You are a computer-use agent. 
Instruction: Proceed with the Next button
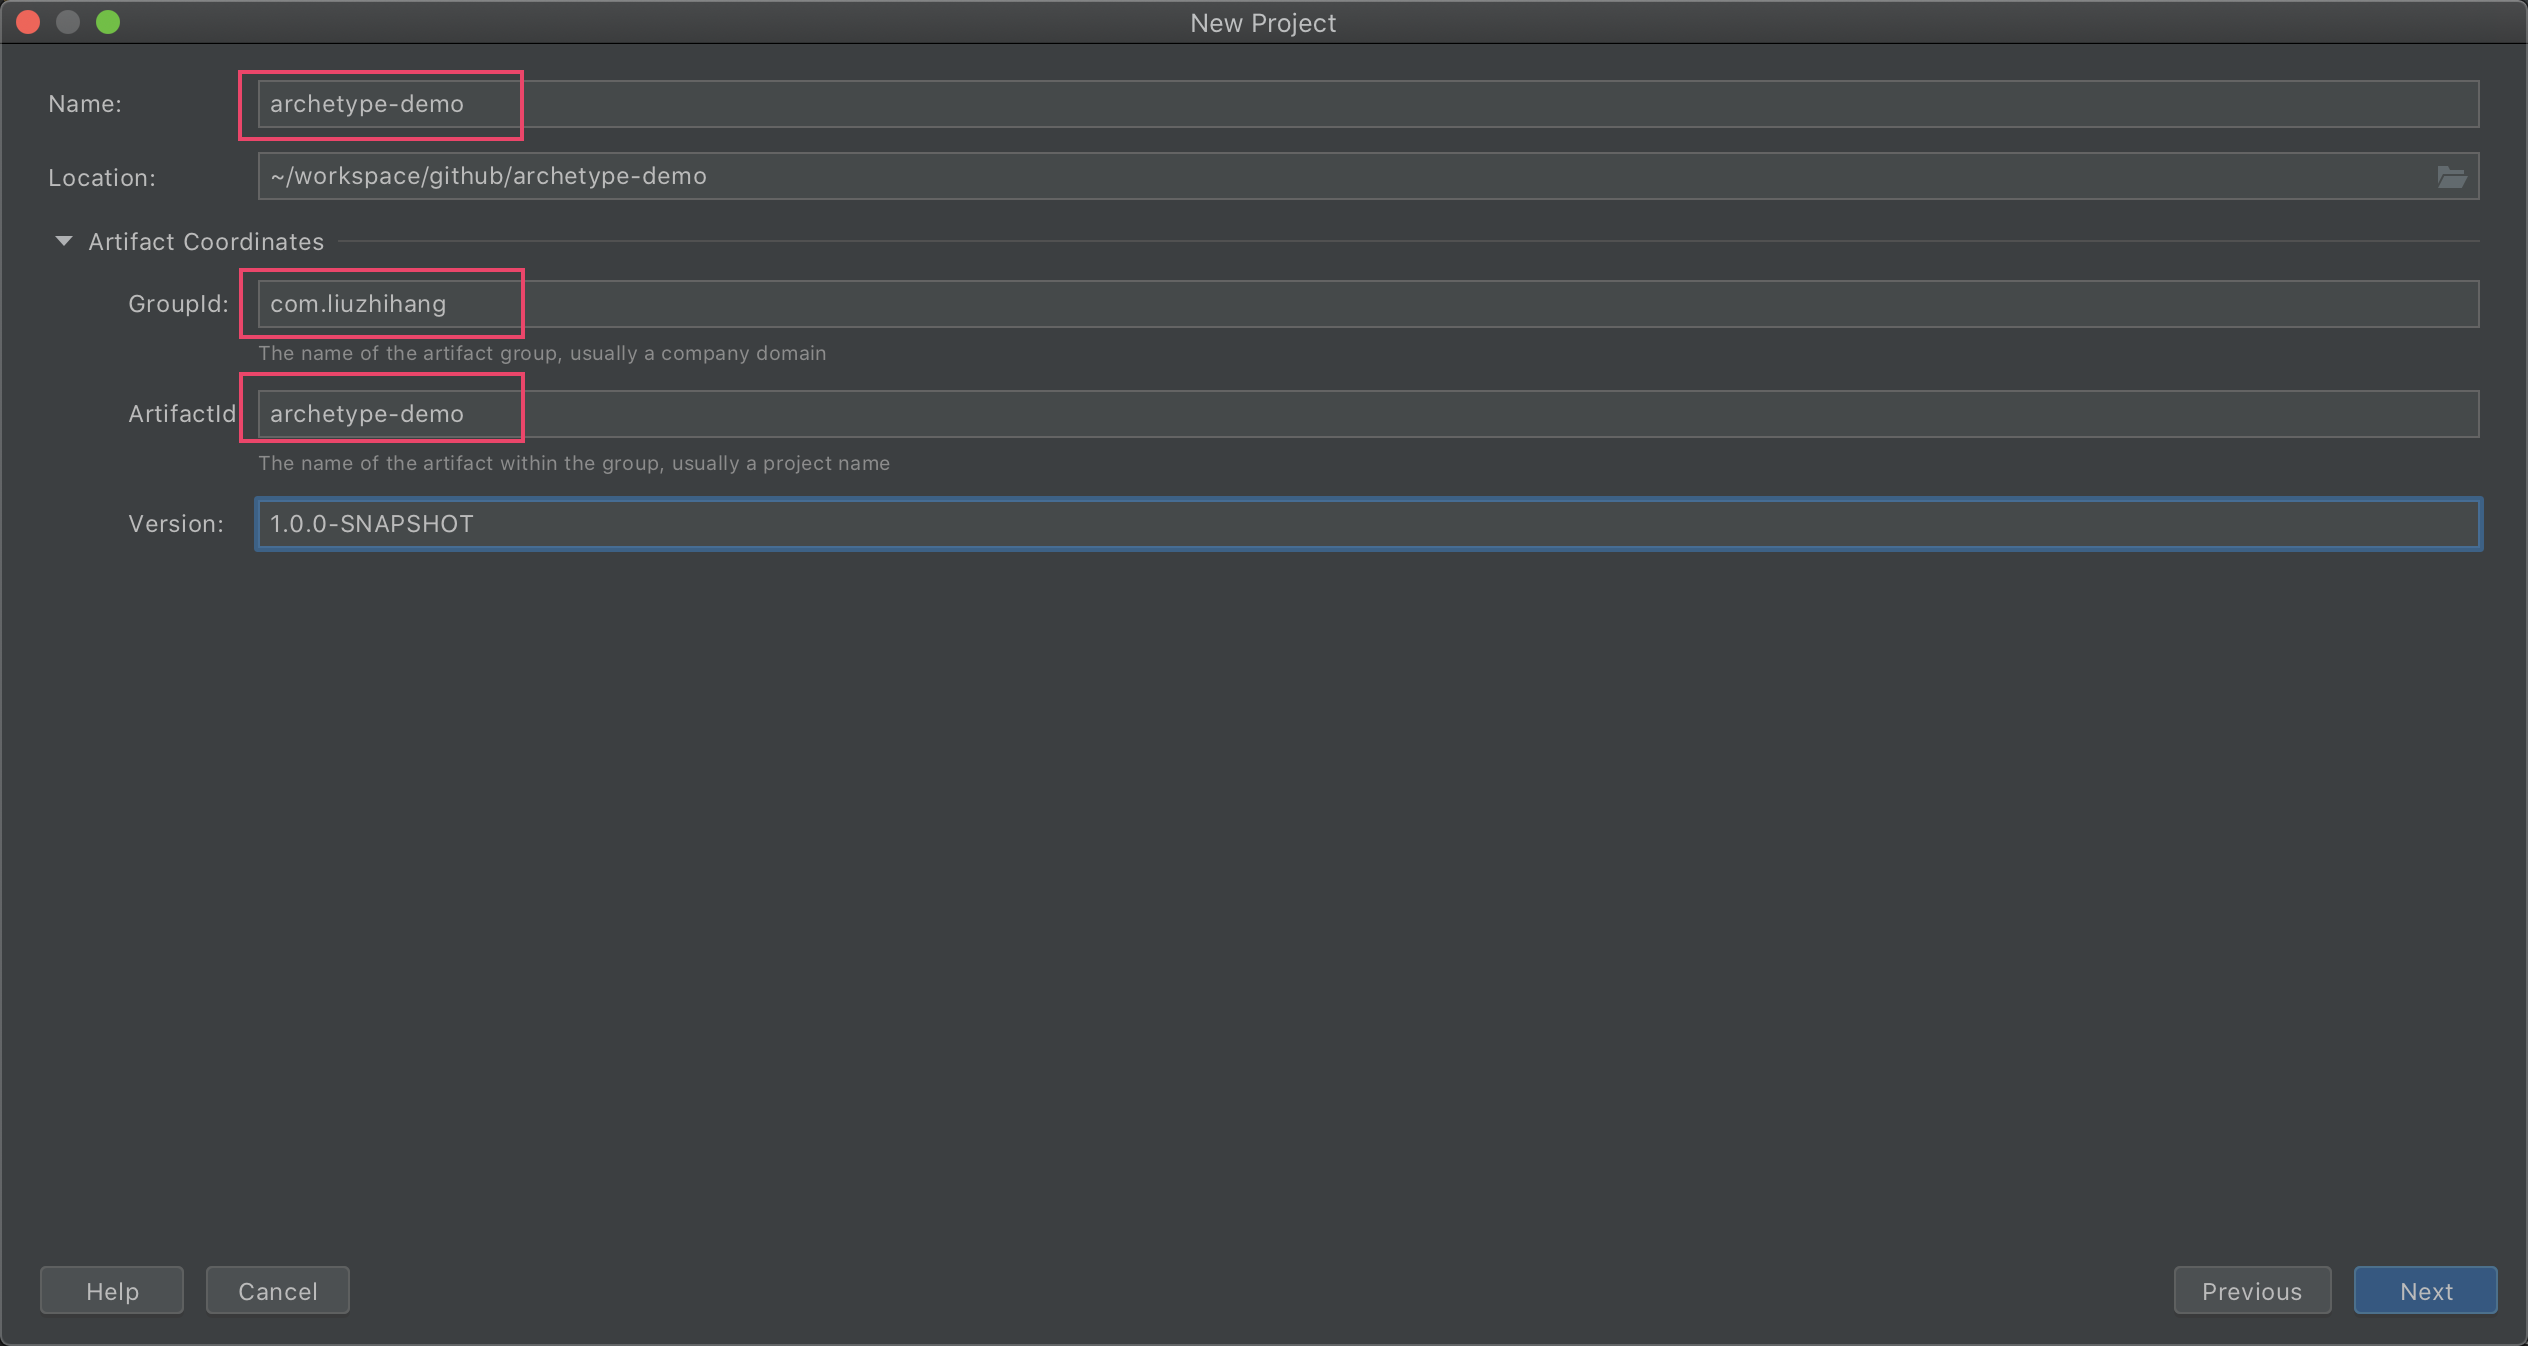(x=2425, y=1291)
